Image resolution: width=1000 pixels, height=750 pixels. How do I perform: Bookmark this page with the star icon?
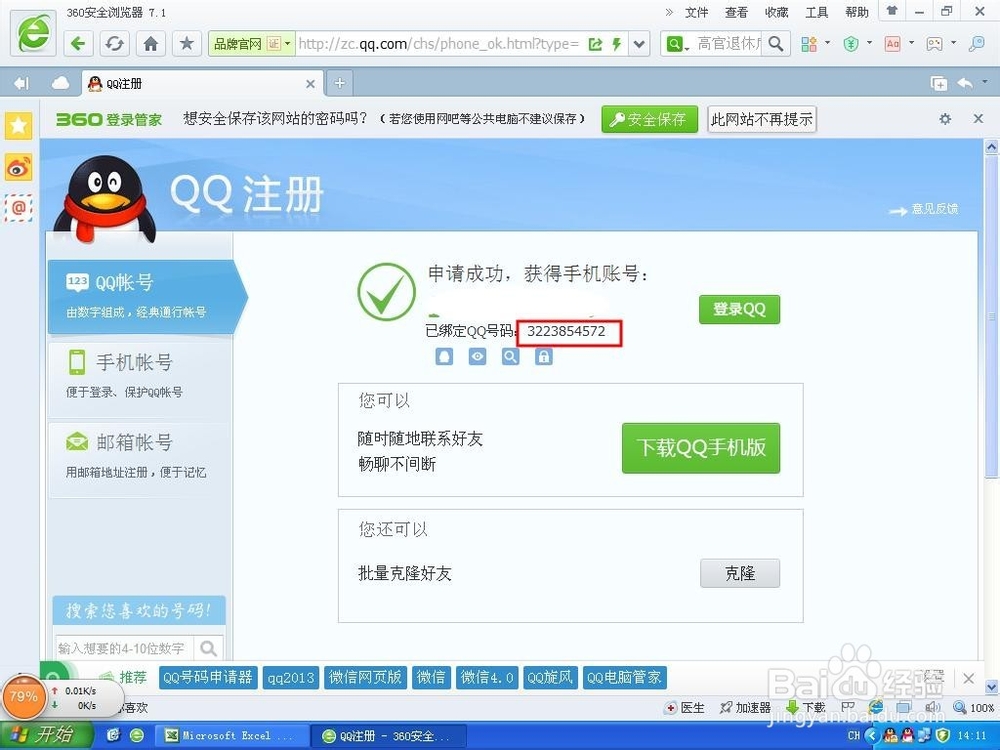tap(186, 43)
